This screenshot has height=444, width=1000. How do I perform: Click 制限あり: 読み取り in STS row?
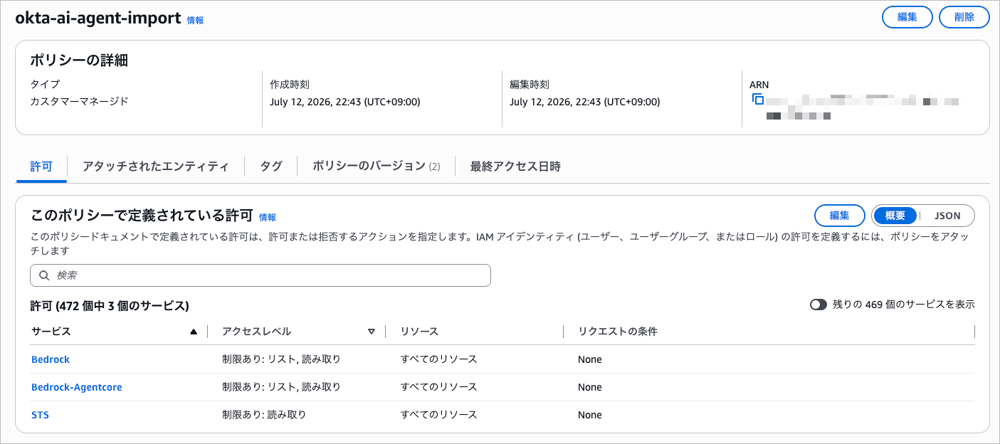264,415
